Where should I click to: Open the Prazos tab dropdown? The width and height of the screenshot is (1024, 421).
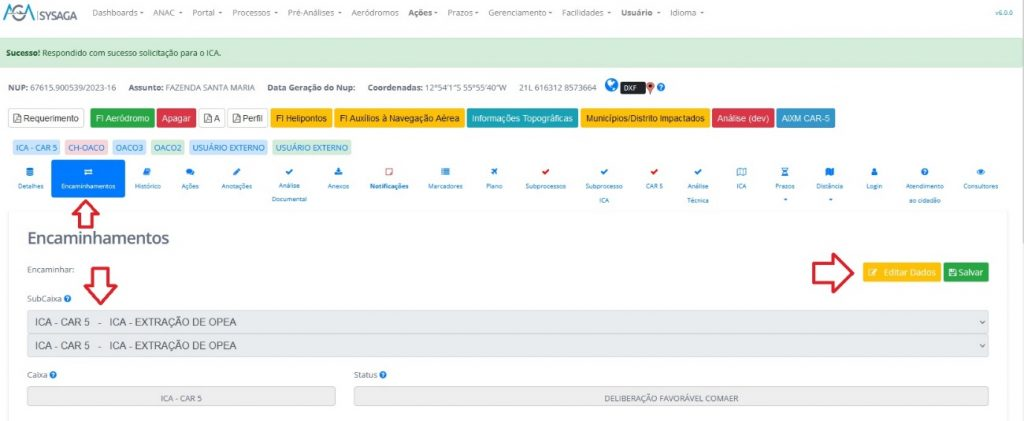(x=784, y=184)
